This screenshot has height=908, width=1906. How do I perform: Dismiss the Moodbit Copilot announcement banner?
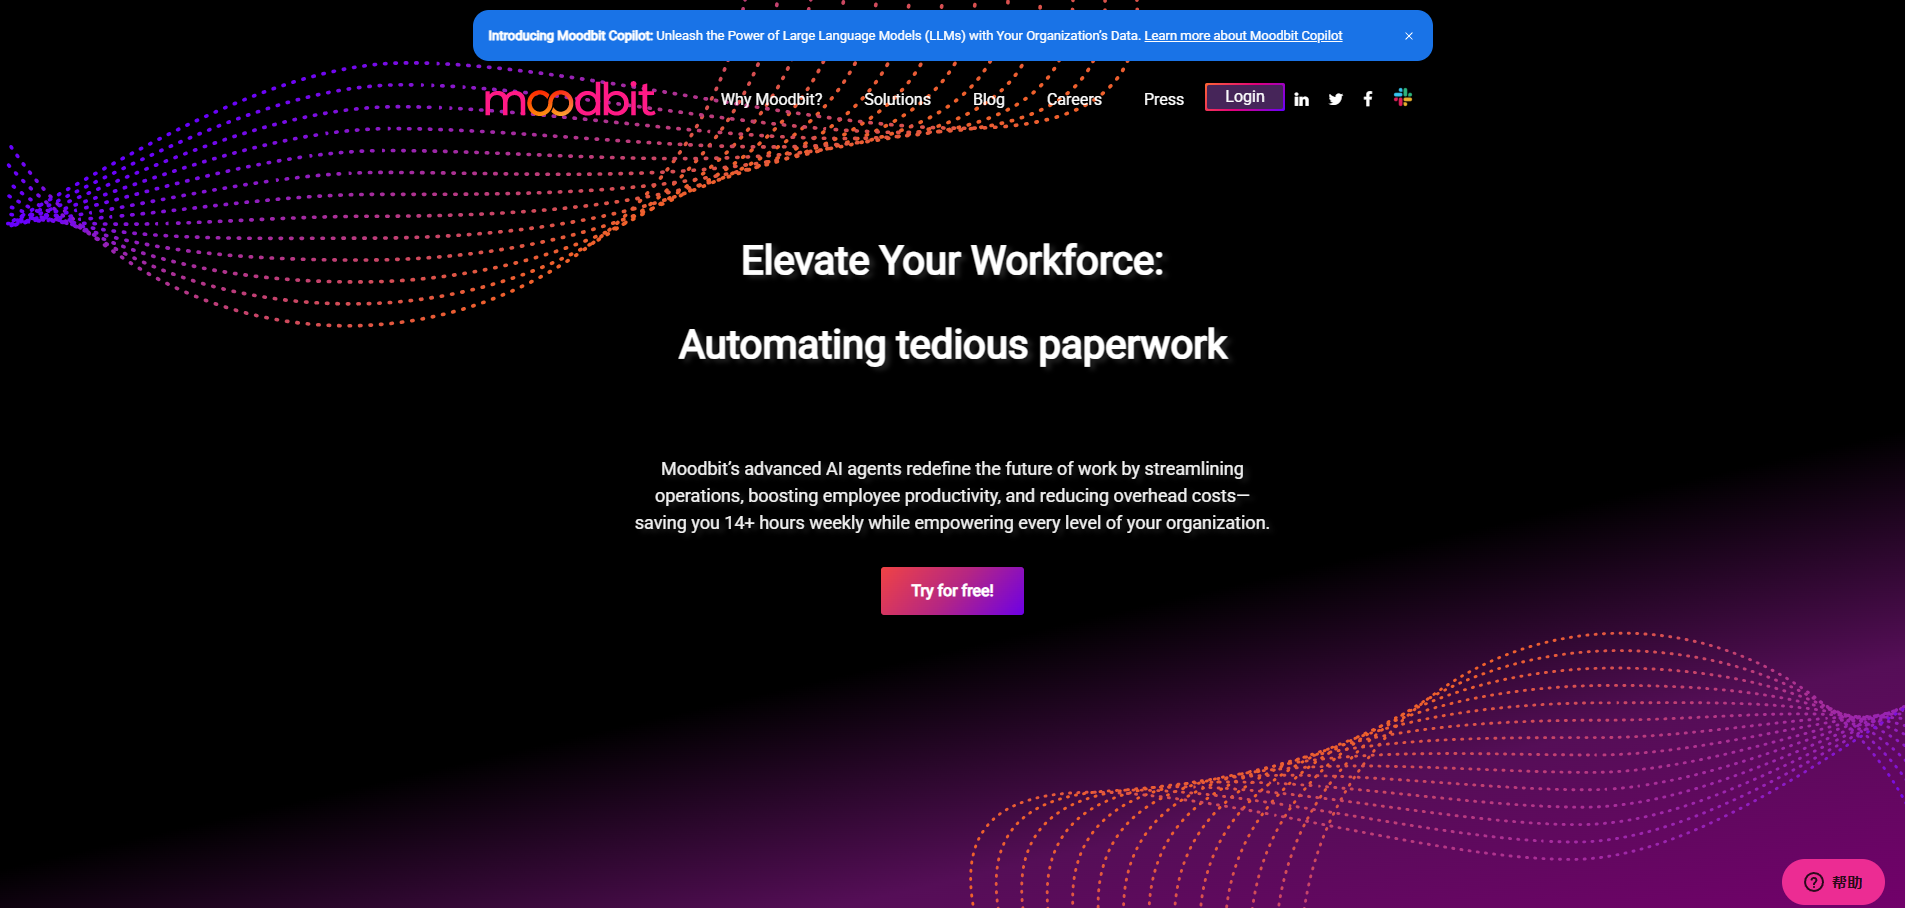pos(1409,36)
